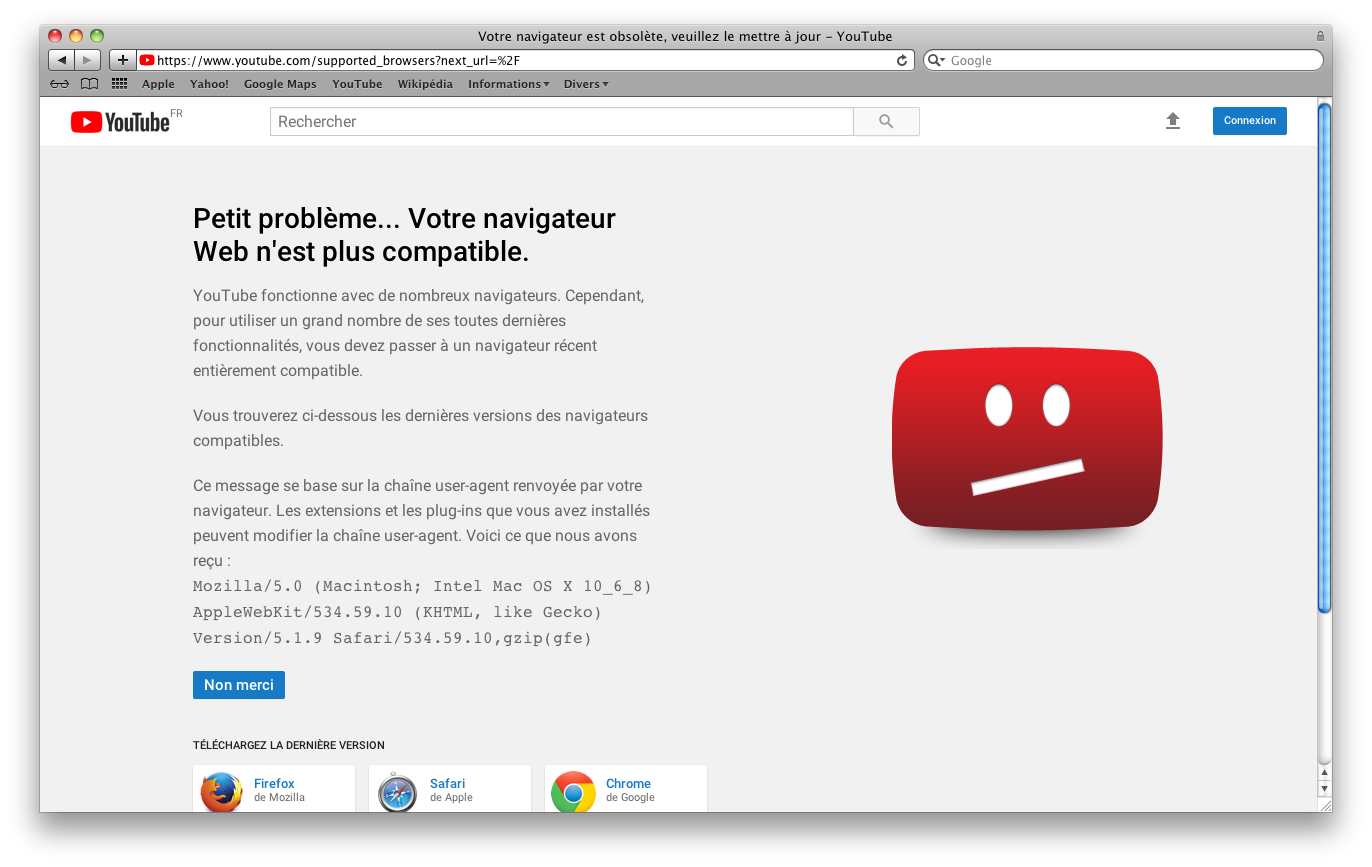This screenshot has height=867, width=1372.
Task: Click the "TÉLÉCHARGEZ LA DERNIÈRE VERSION" label
Action: (x=289, y=745)
